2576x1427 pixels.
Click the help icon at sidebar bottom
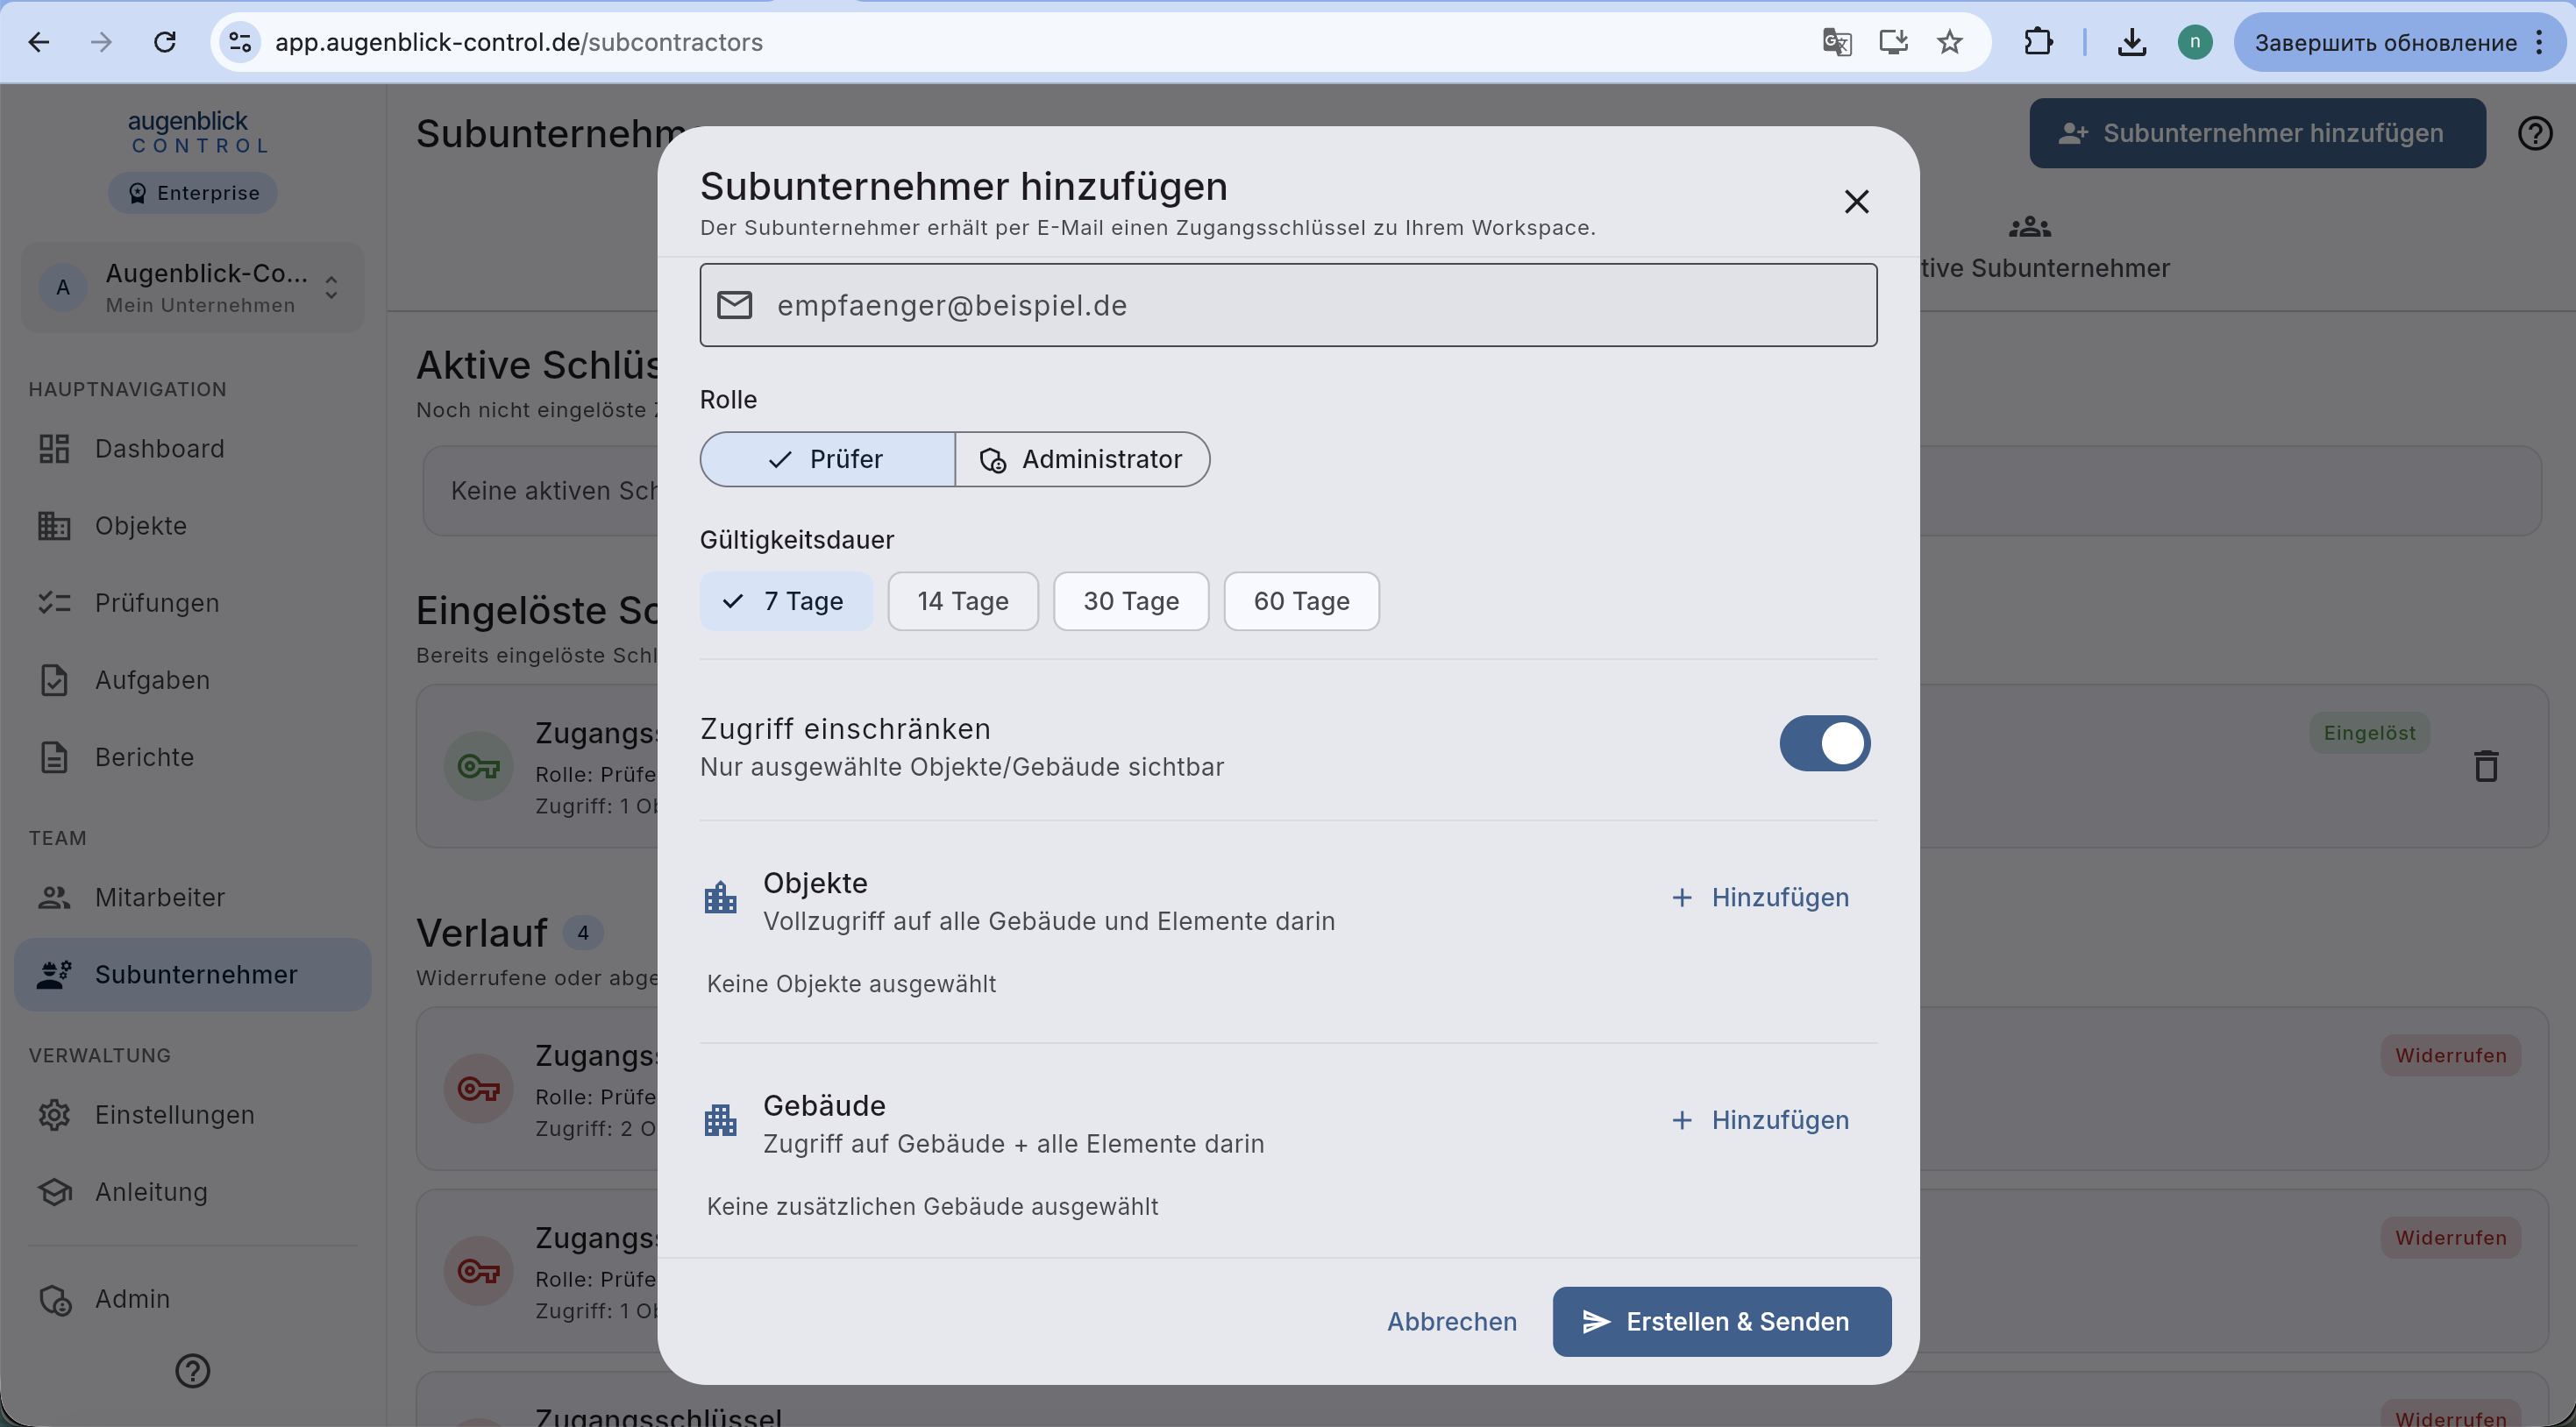pyautogui.click(x=192, y=1371)
